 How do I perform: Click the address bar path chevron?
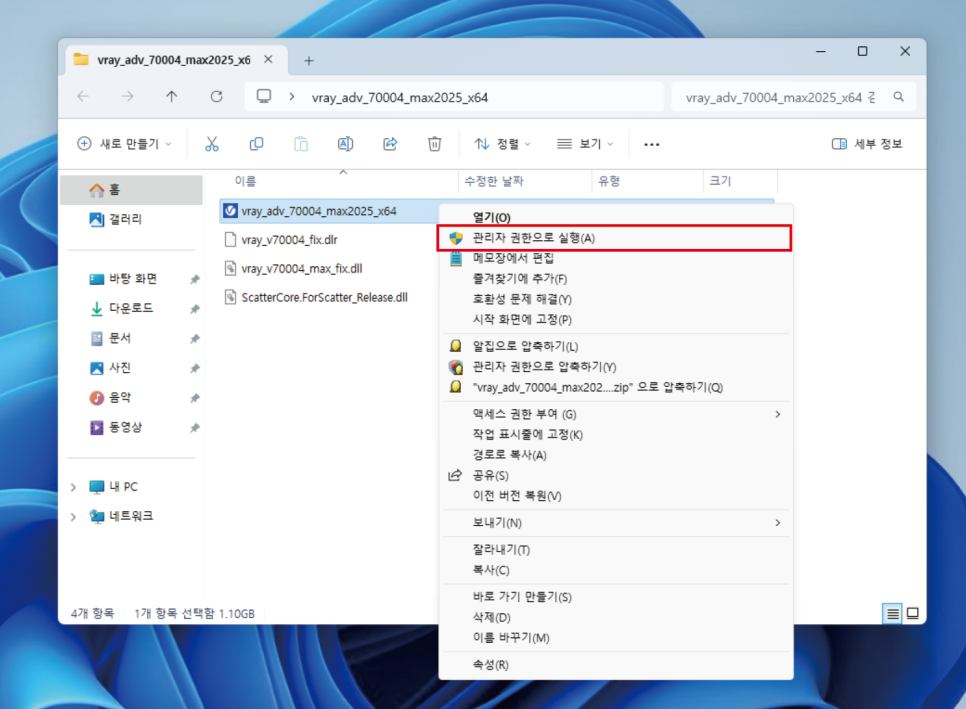[x=291, y=97]
